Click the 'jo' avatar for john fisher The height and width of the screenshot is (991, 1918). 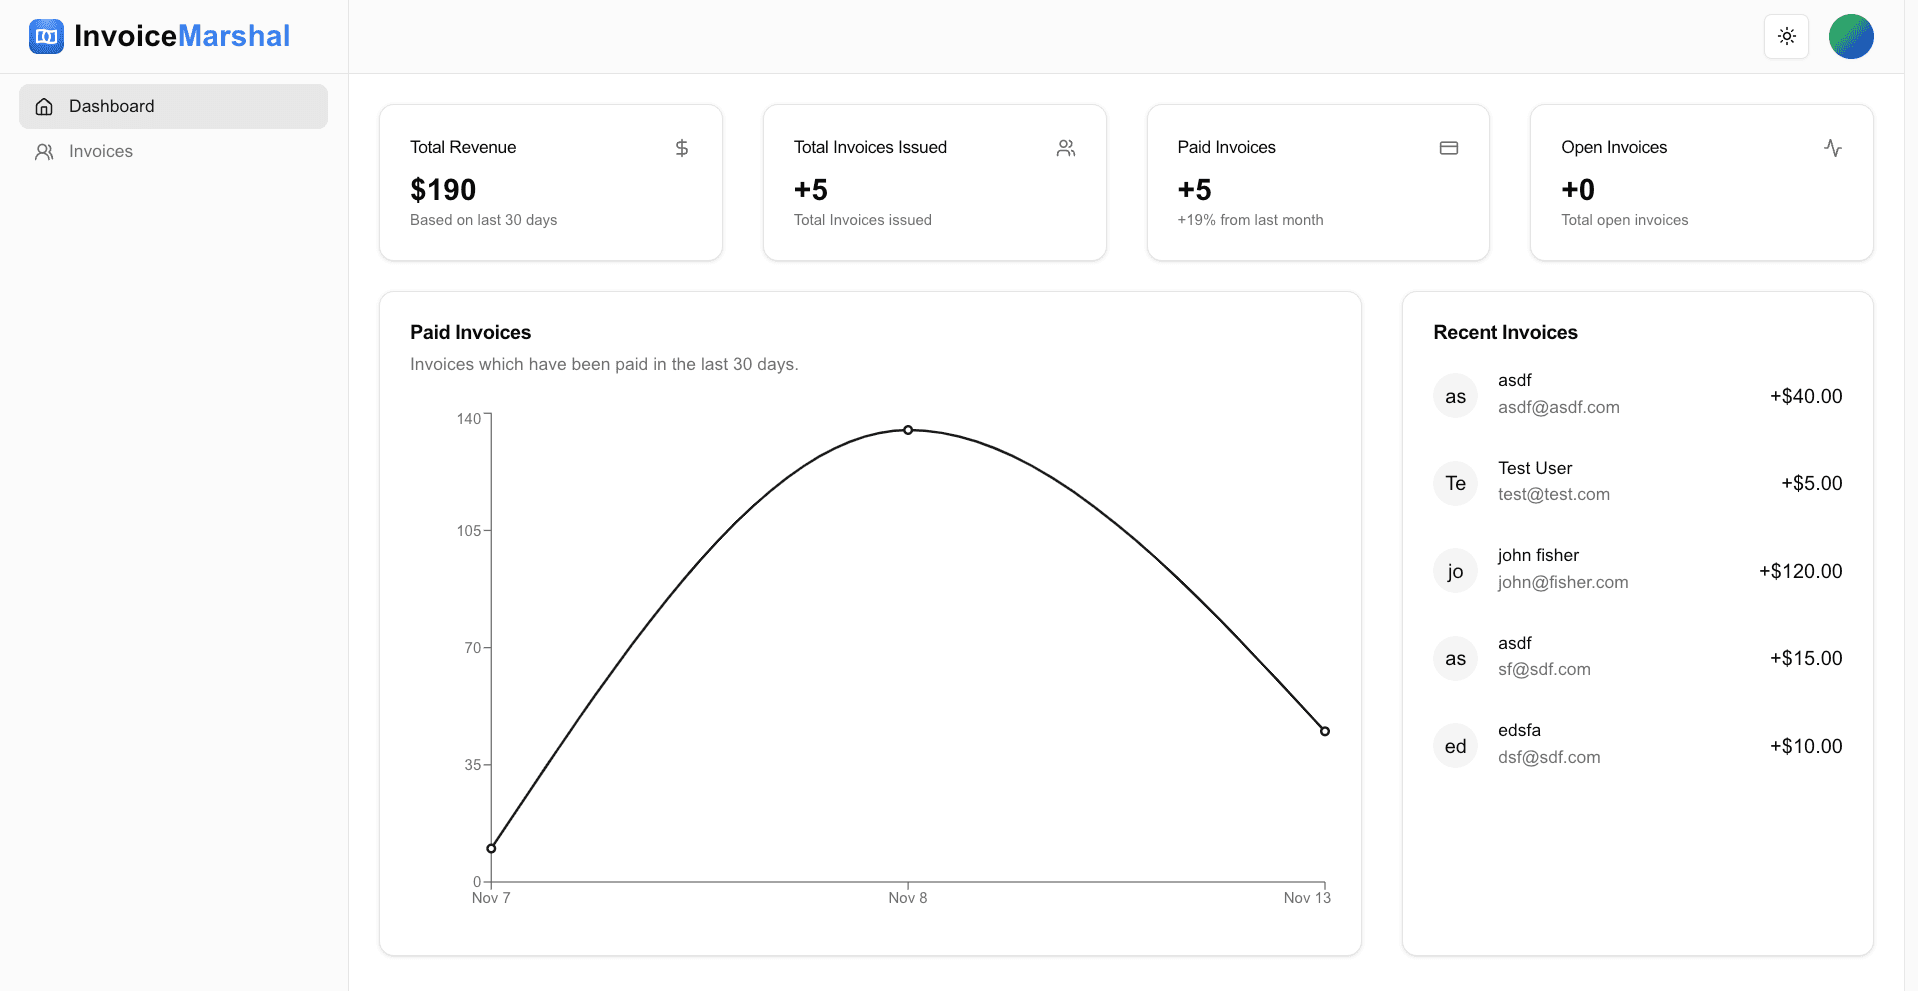[x=1455, y=571]
